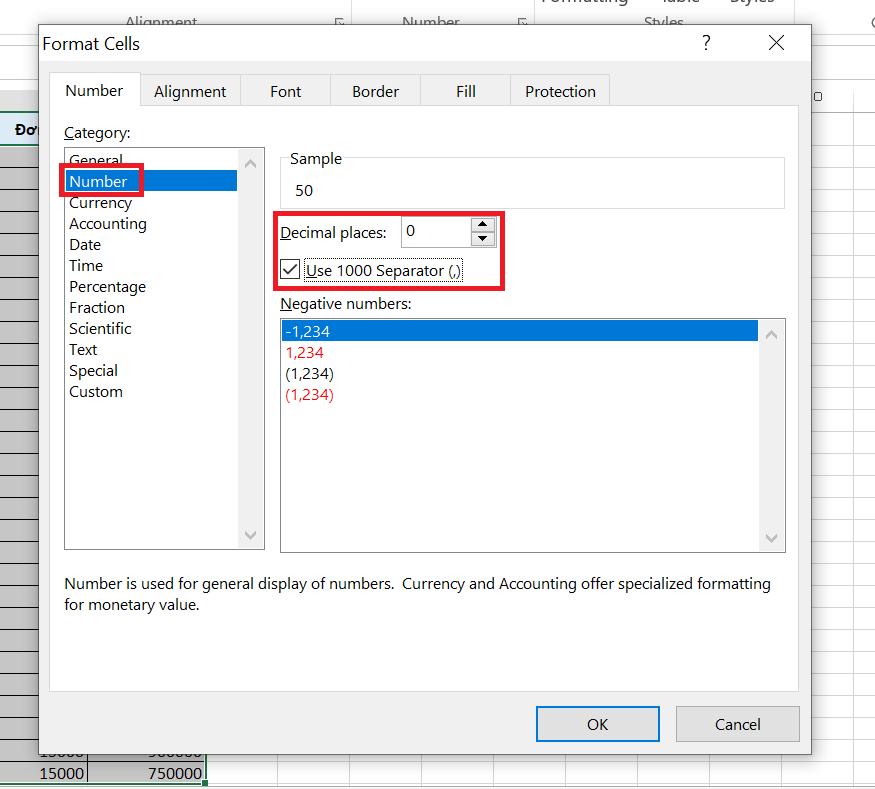Image resolution: width=875 pixels, height=789 pixels.
Task: Select the spreadsheet cell containing 15000
Action: click(x=44, y=773)
